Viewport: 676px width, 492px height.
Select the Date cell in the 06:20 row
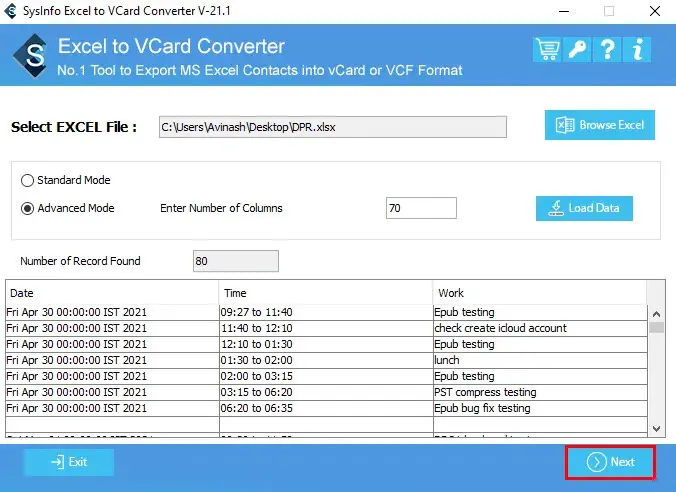click(112, 408)
